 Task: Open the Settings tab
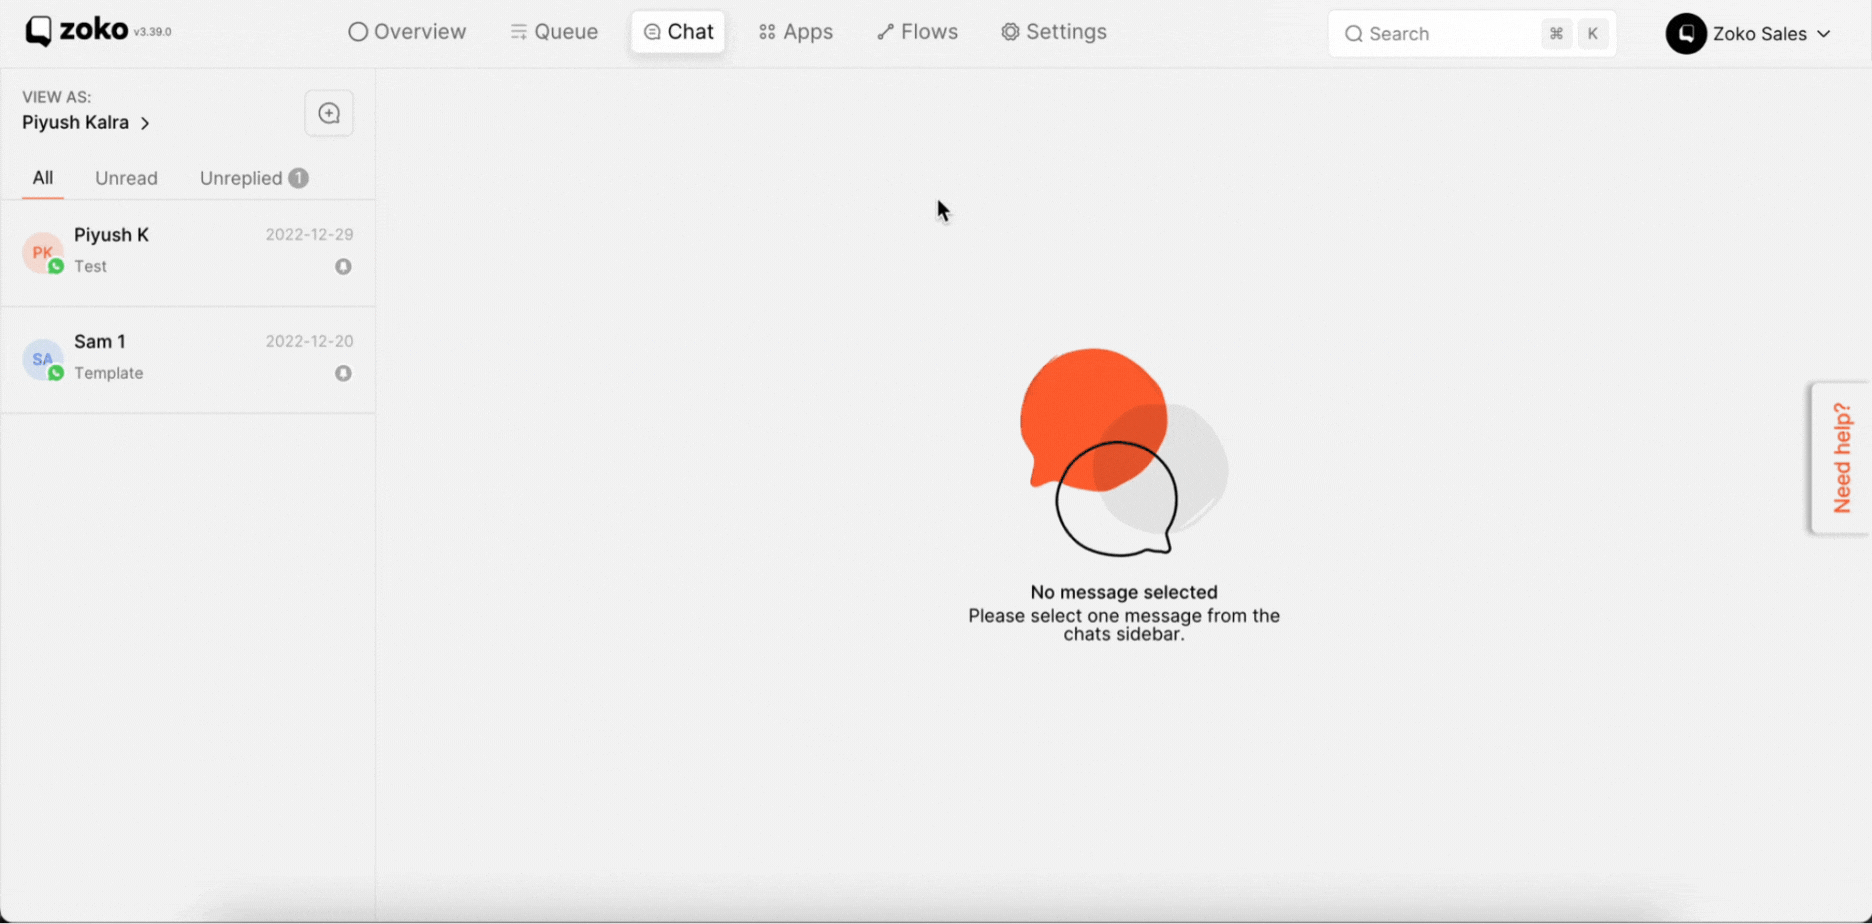coord(1054,32)
